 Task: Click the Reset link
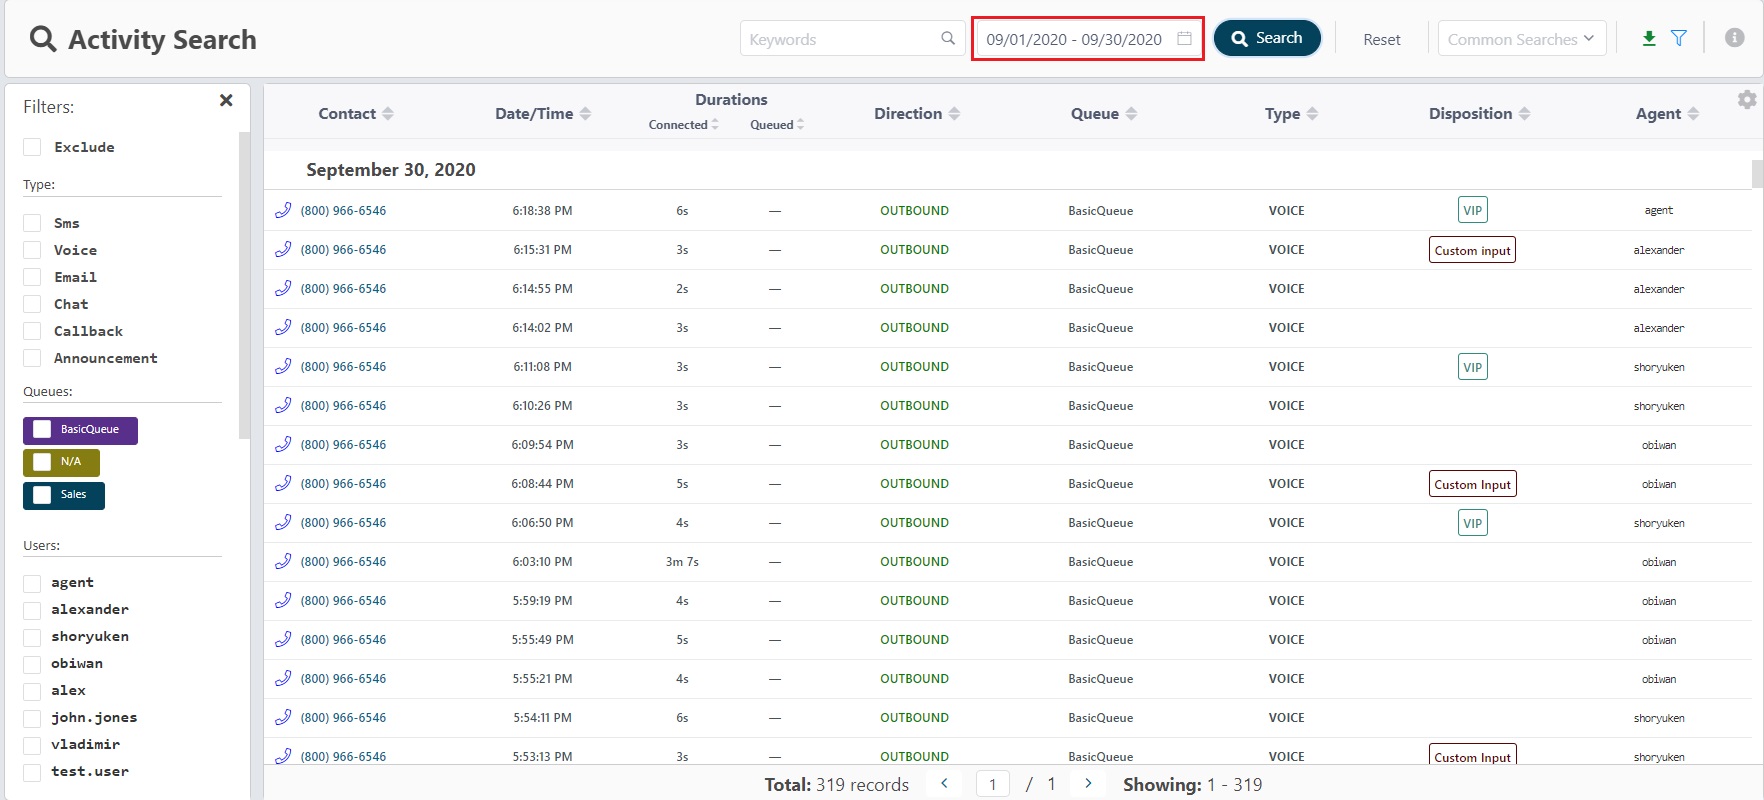[x=1381, y=40]
